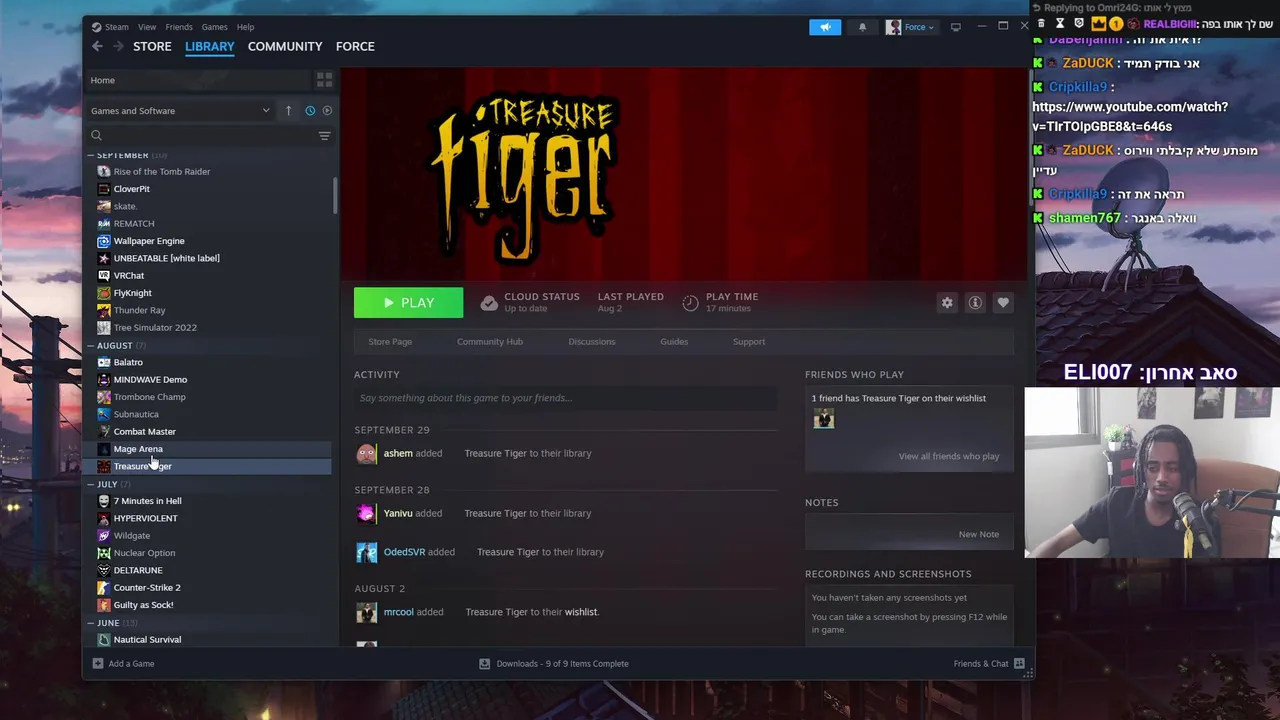Collapse the SEPTEMBER group
This screenshot has height=720, width=1280.
click(91, 155)
